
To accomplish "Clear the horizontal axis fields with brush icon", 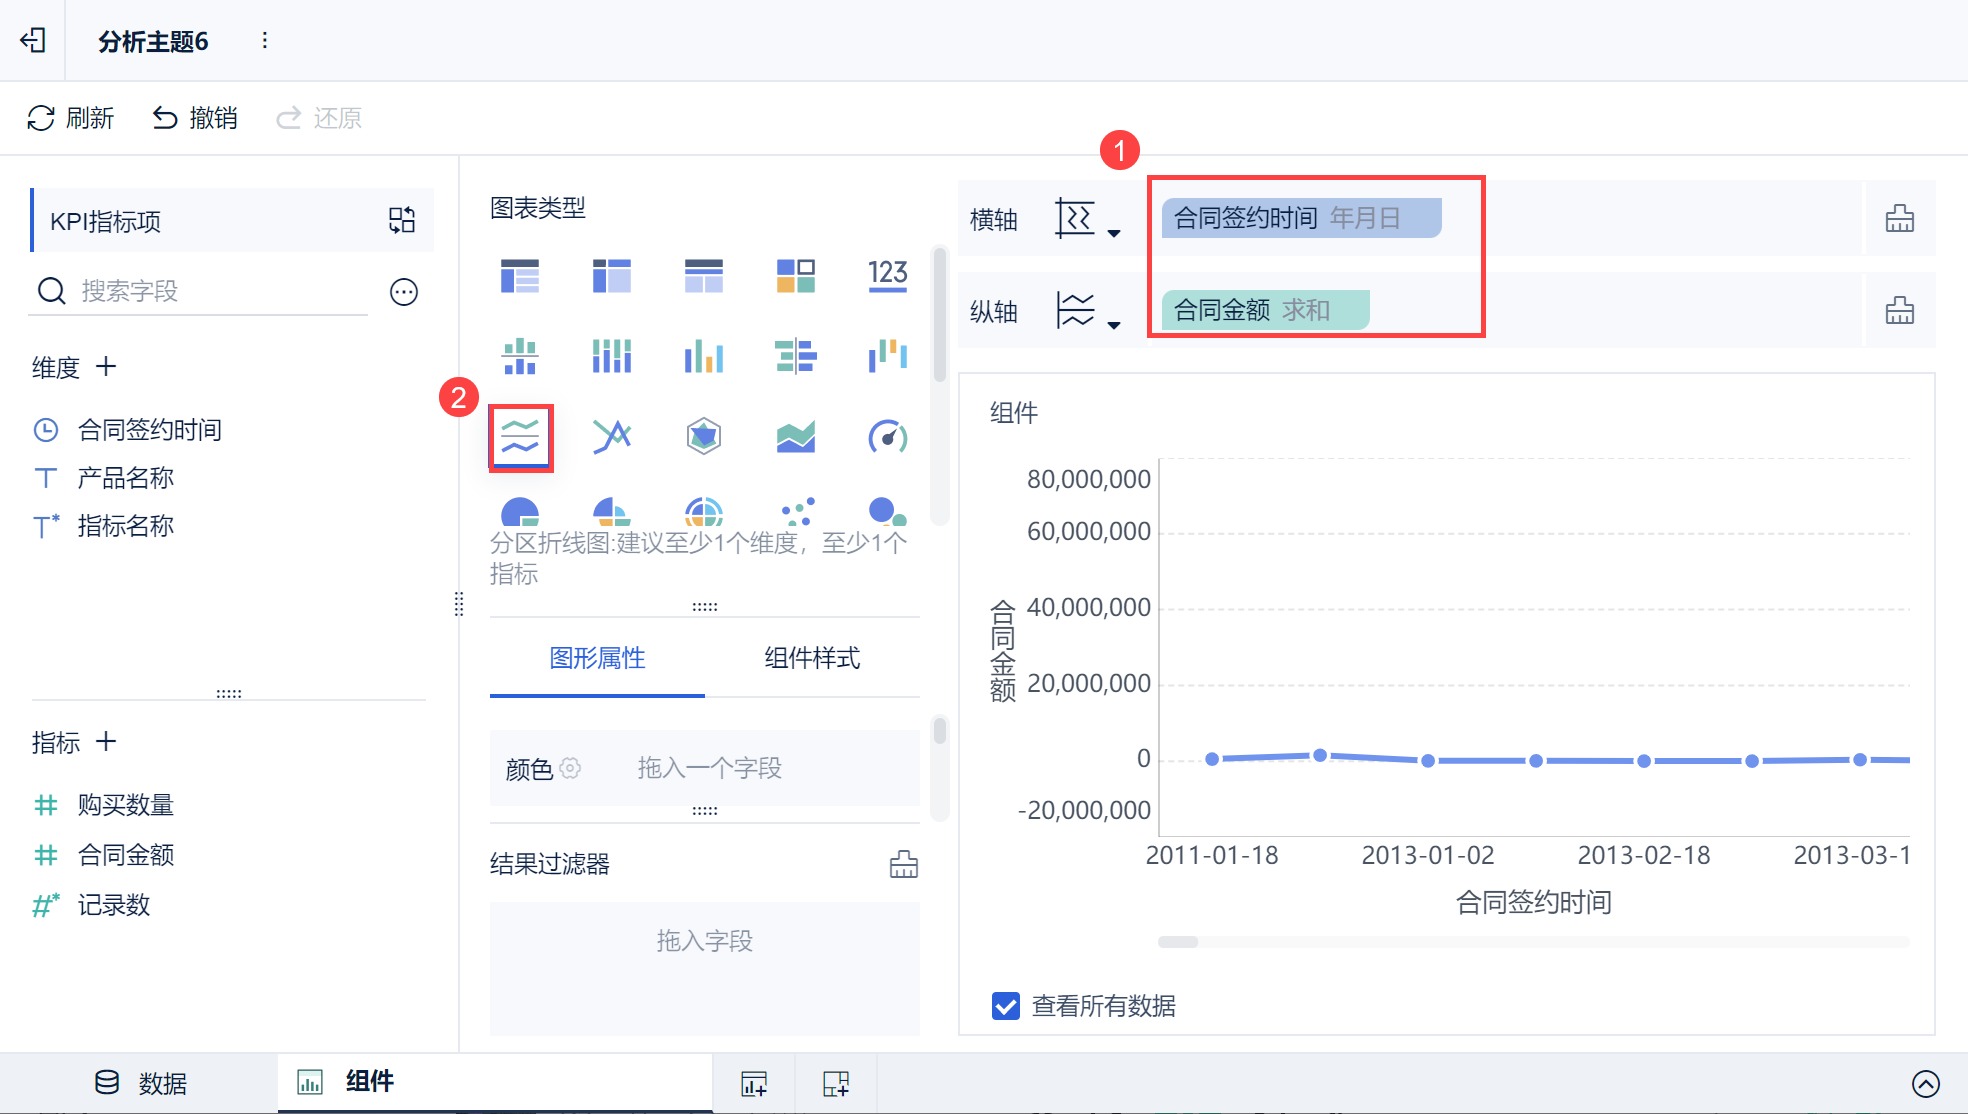I will pyautogui.click(x=1899, y=219).
